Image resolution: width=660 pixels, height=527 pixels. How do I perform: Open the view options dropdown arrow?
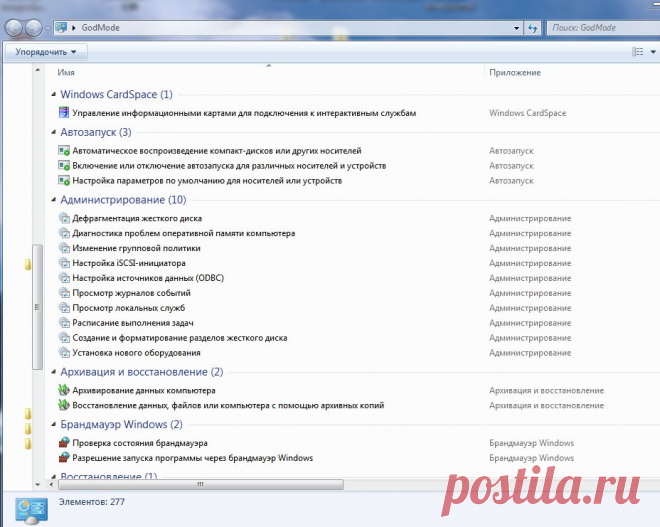653,52
